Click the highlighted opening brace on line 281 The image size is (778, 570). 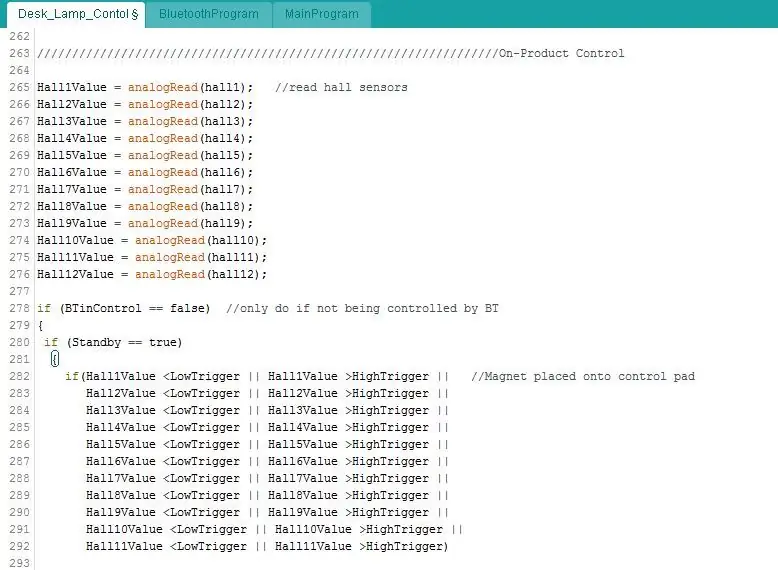coord(55,359)
